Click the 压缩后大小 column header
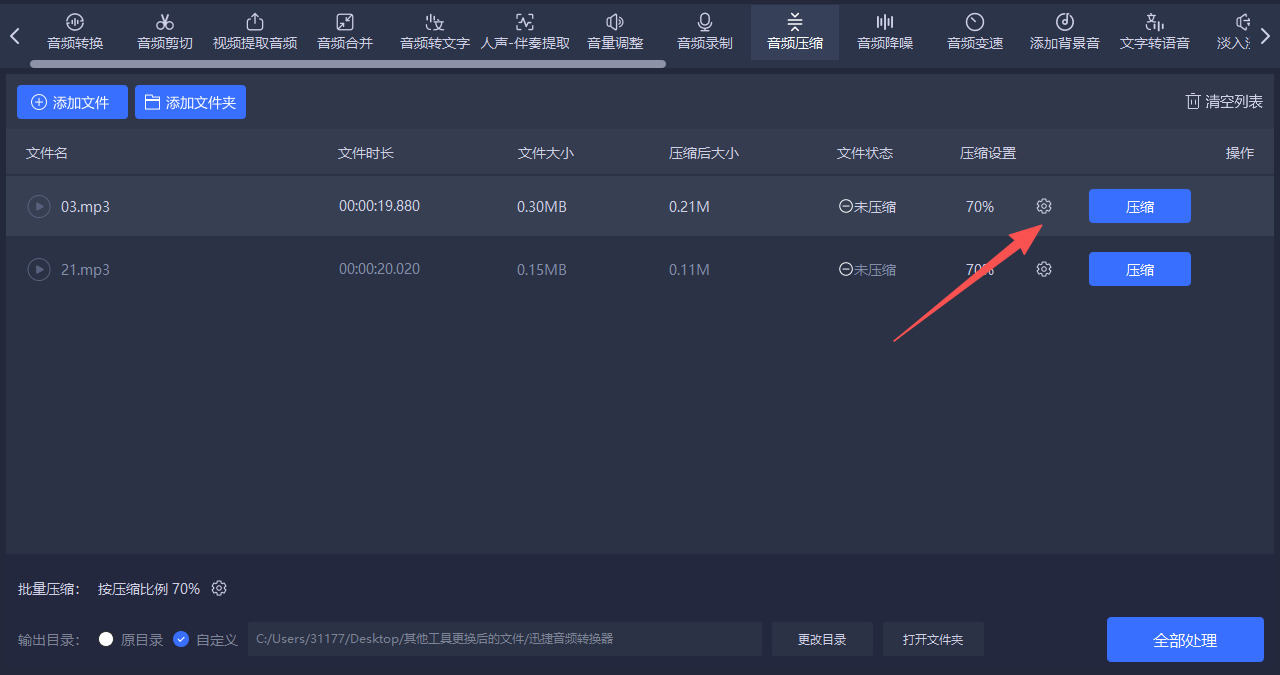1280x675 pixels. (704, 153)
